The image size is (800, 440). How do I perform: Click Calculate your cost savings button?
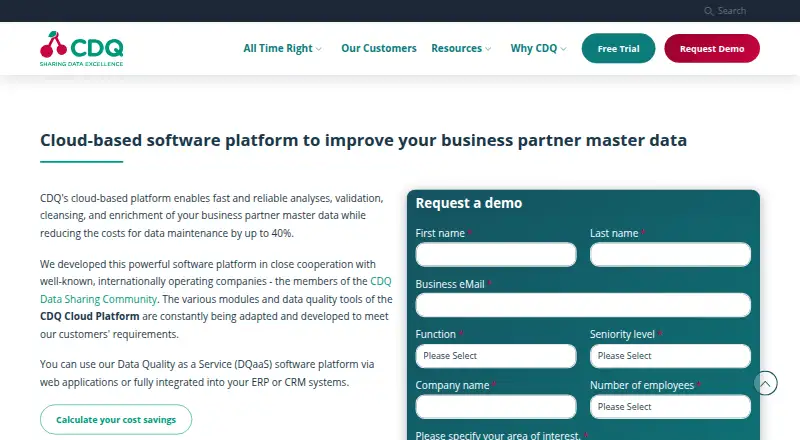click(x=116, y=420)
